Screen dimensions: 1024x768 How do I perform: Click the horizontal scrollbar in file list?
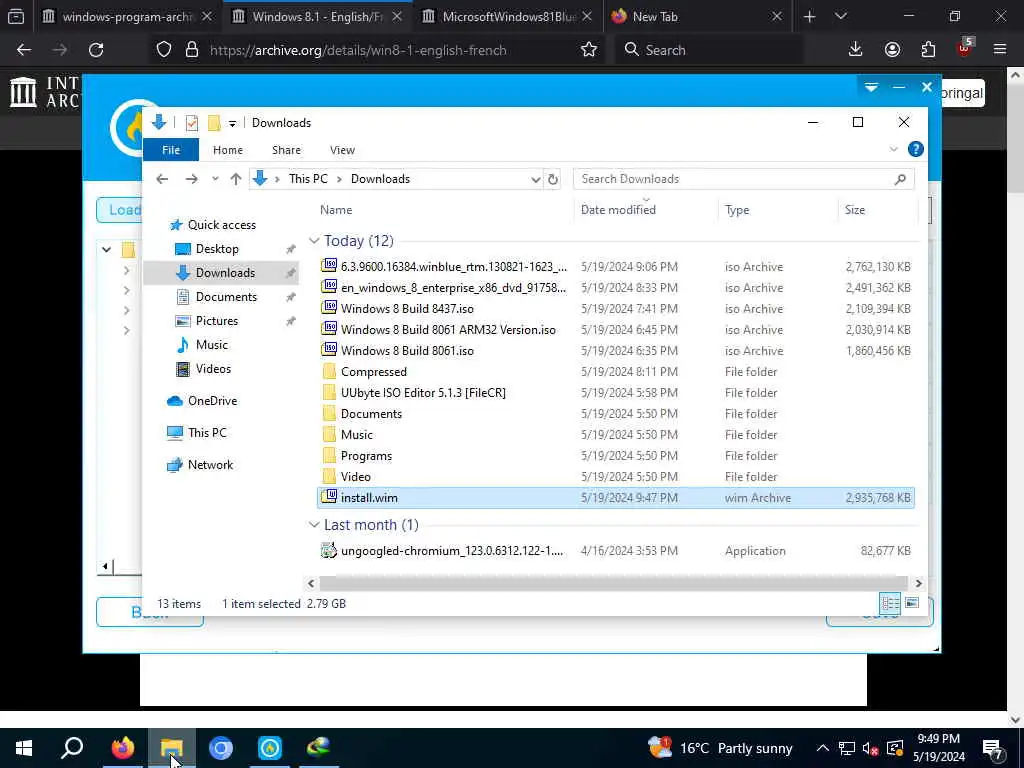[x=613, y=583]
